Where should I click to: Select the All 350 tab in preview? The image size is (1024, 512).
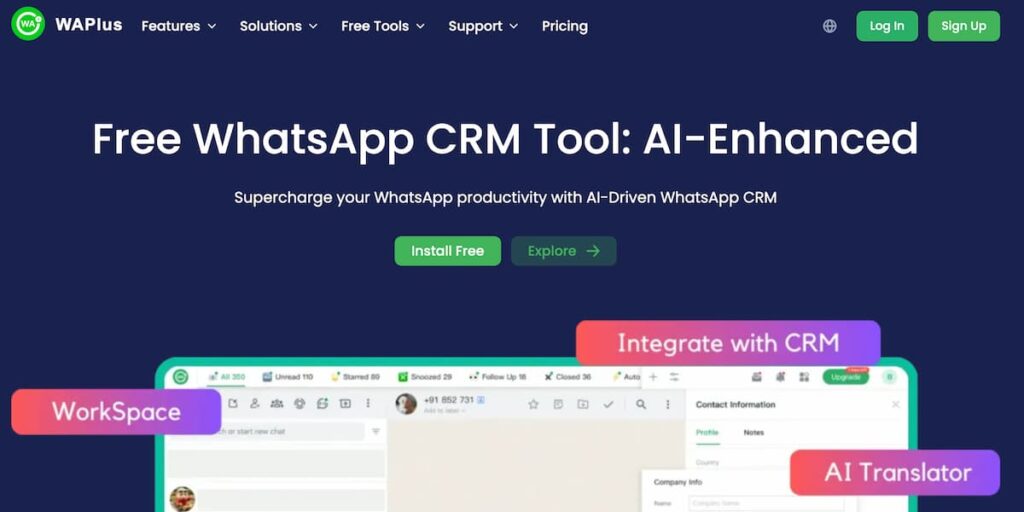pyautogui.click(x=227, y=377)
